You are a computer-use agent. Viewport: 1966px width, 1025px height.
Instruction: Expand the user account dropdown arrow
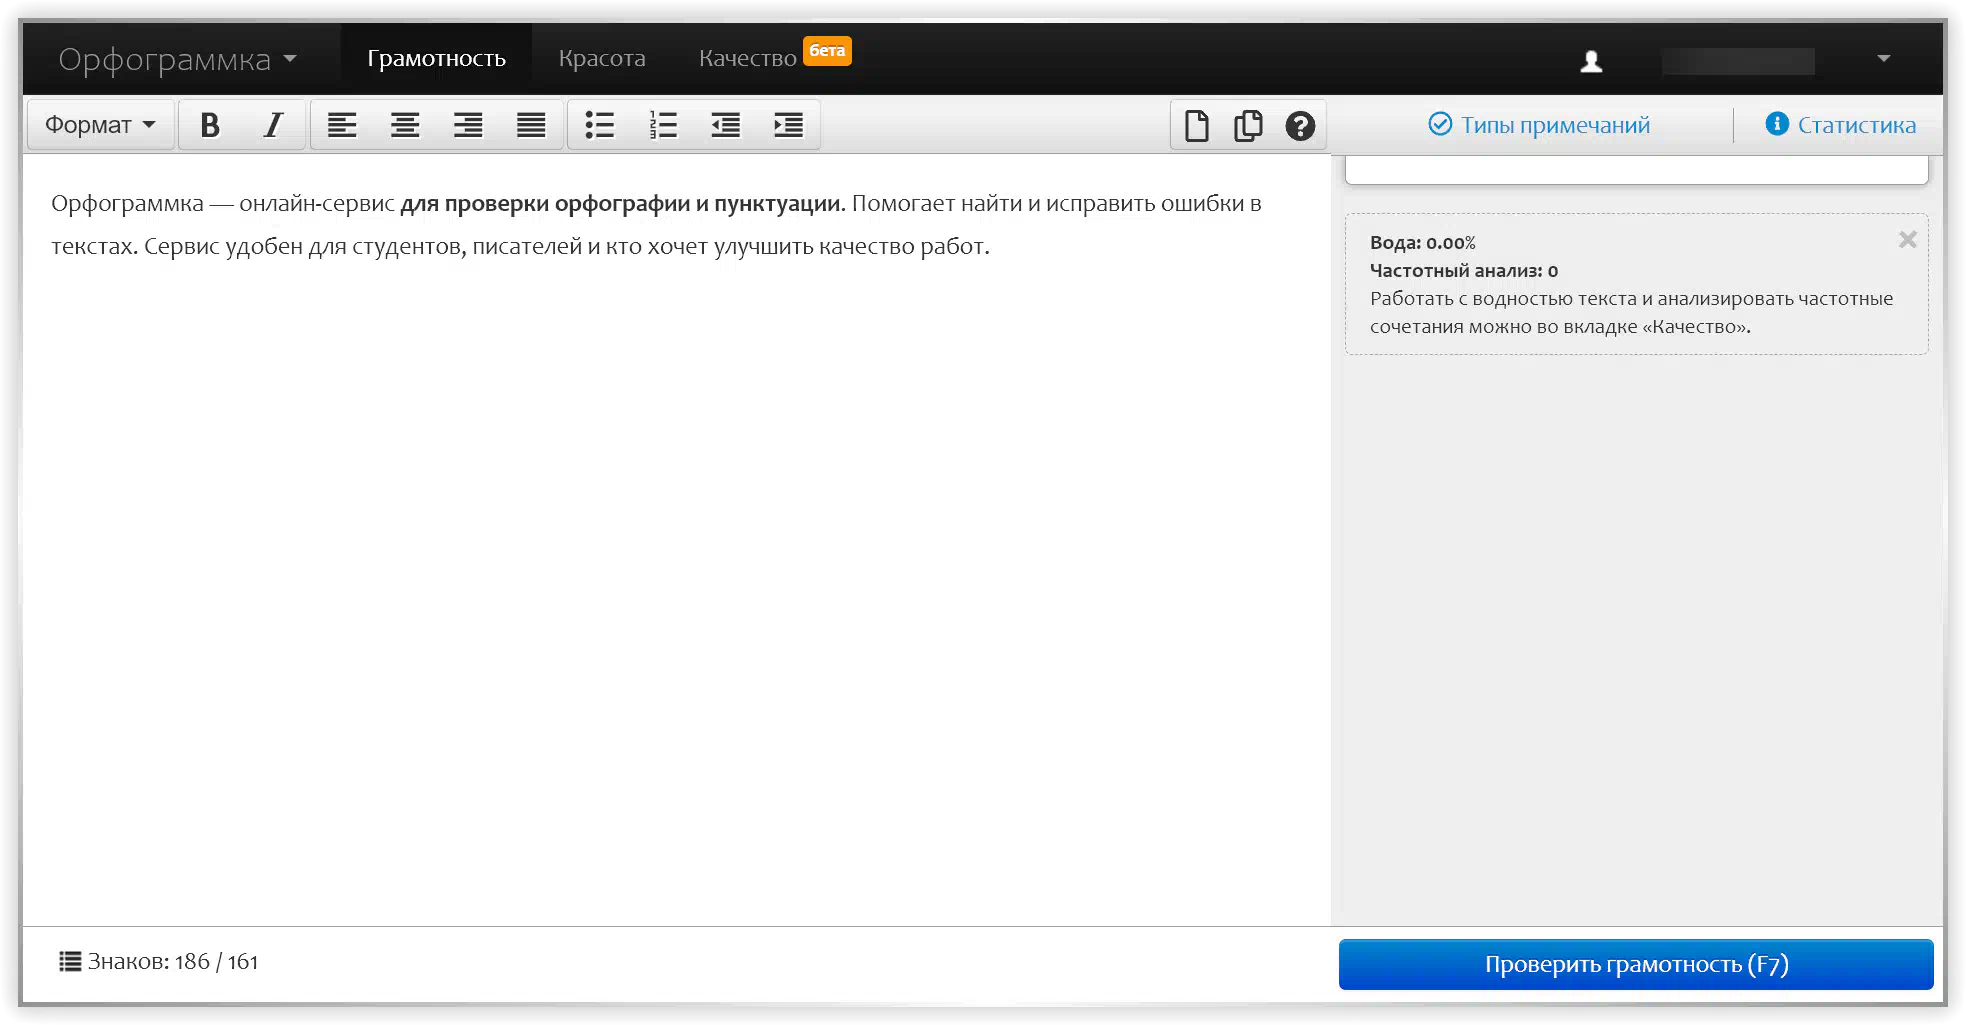(1884, 59)
